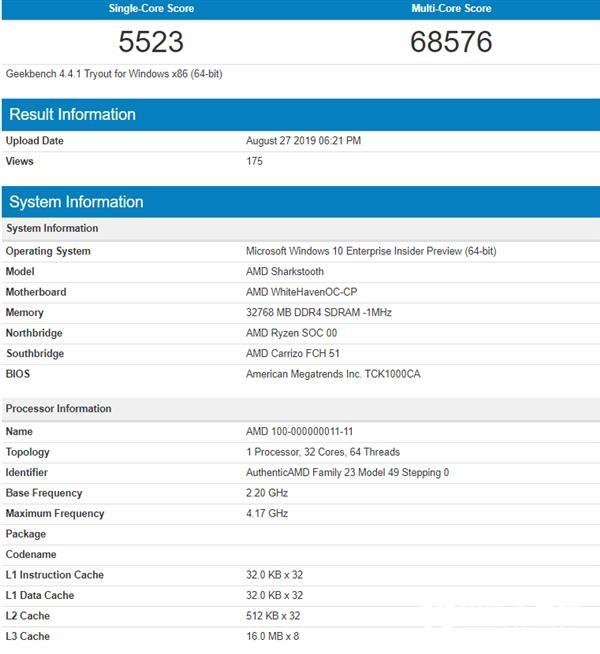Click the Southbridge label
This screenshot has height=654, width=600.
click(35, 353)
